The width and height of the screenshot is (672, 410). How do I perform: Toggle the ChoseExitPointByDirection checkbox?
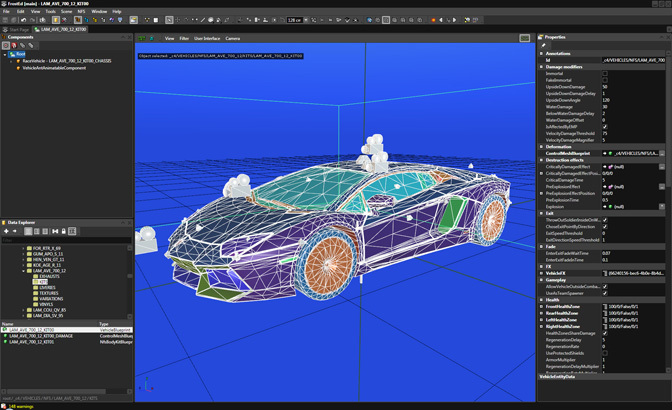[x=605, y=227]
